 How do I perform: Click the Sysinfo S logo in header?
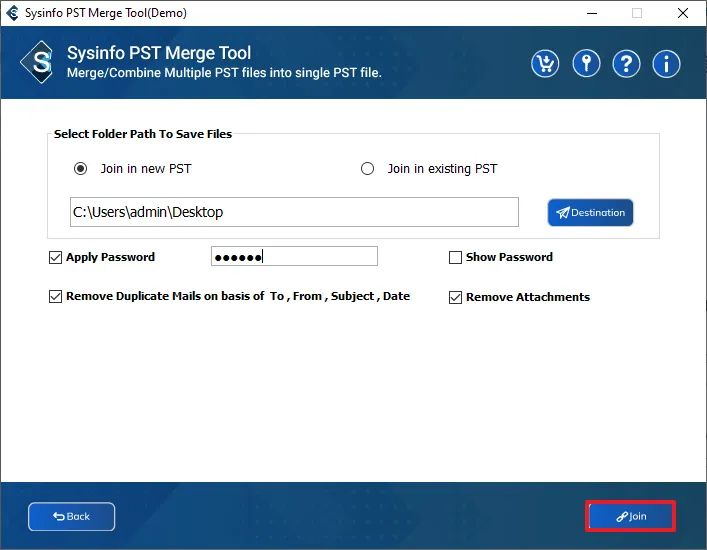[39, 63]
